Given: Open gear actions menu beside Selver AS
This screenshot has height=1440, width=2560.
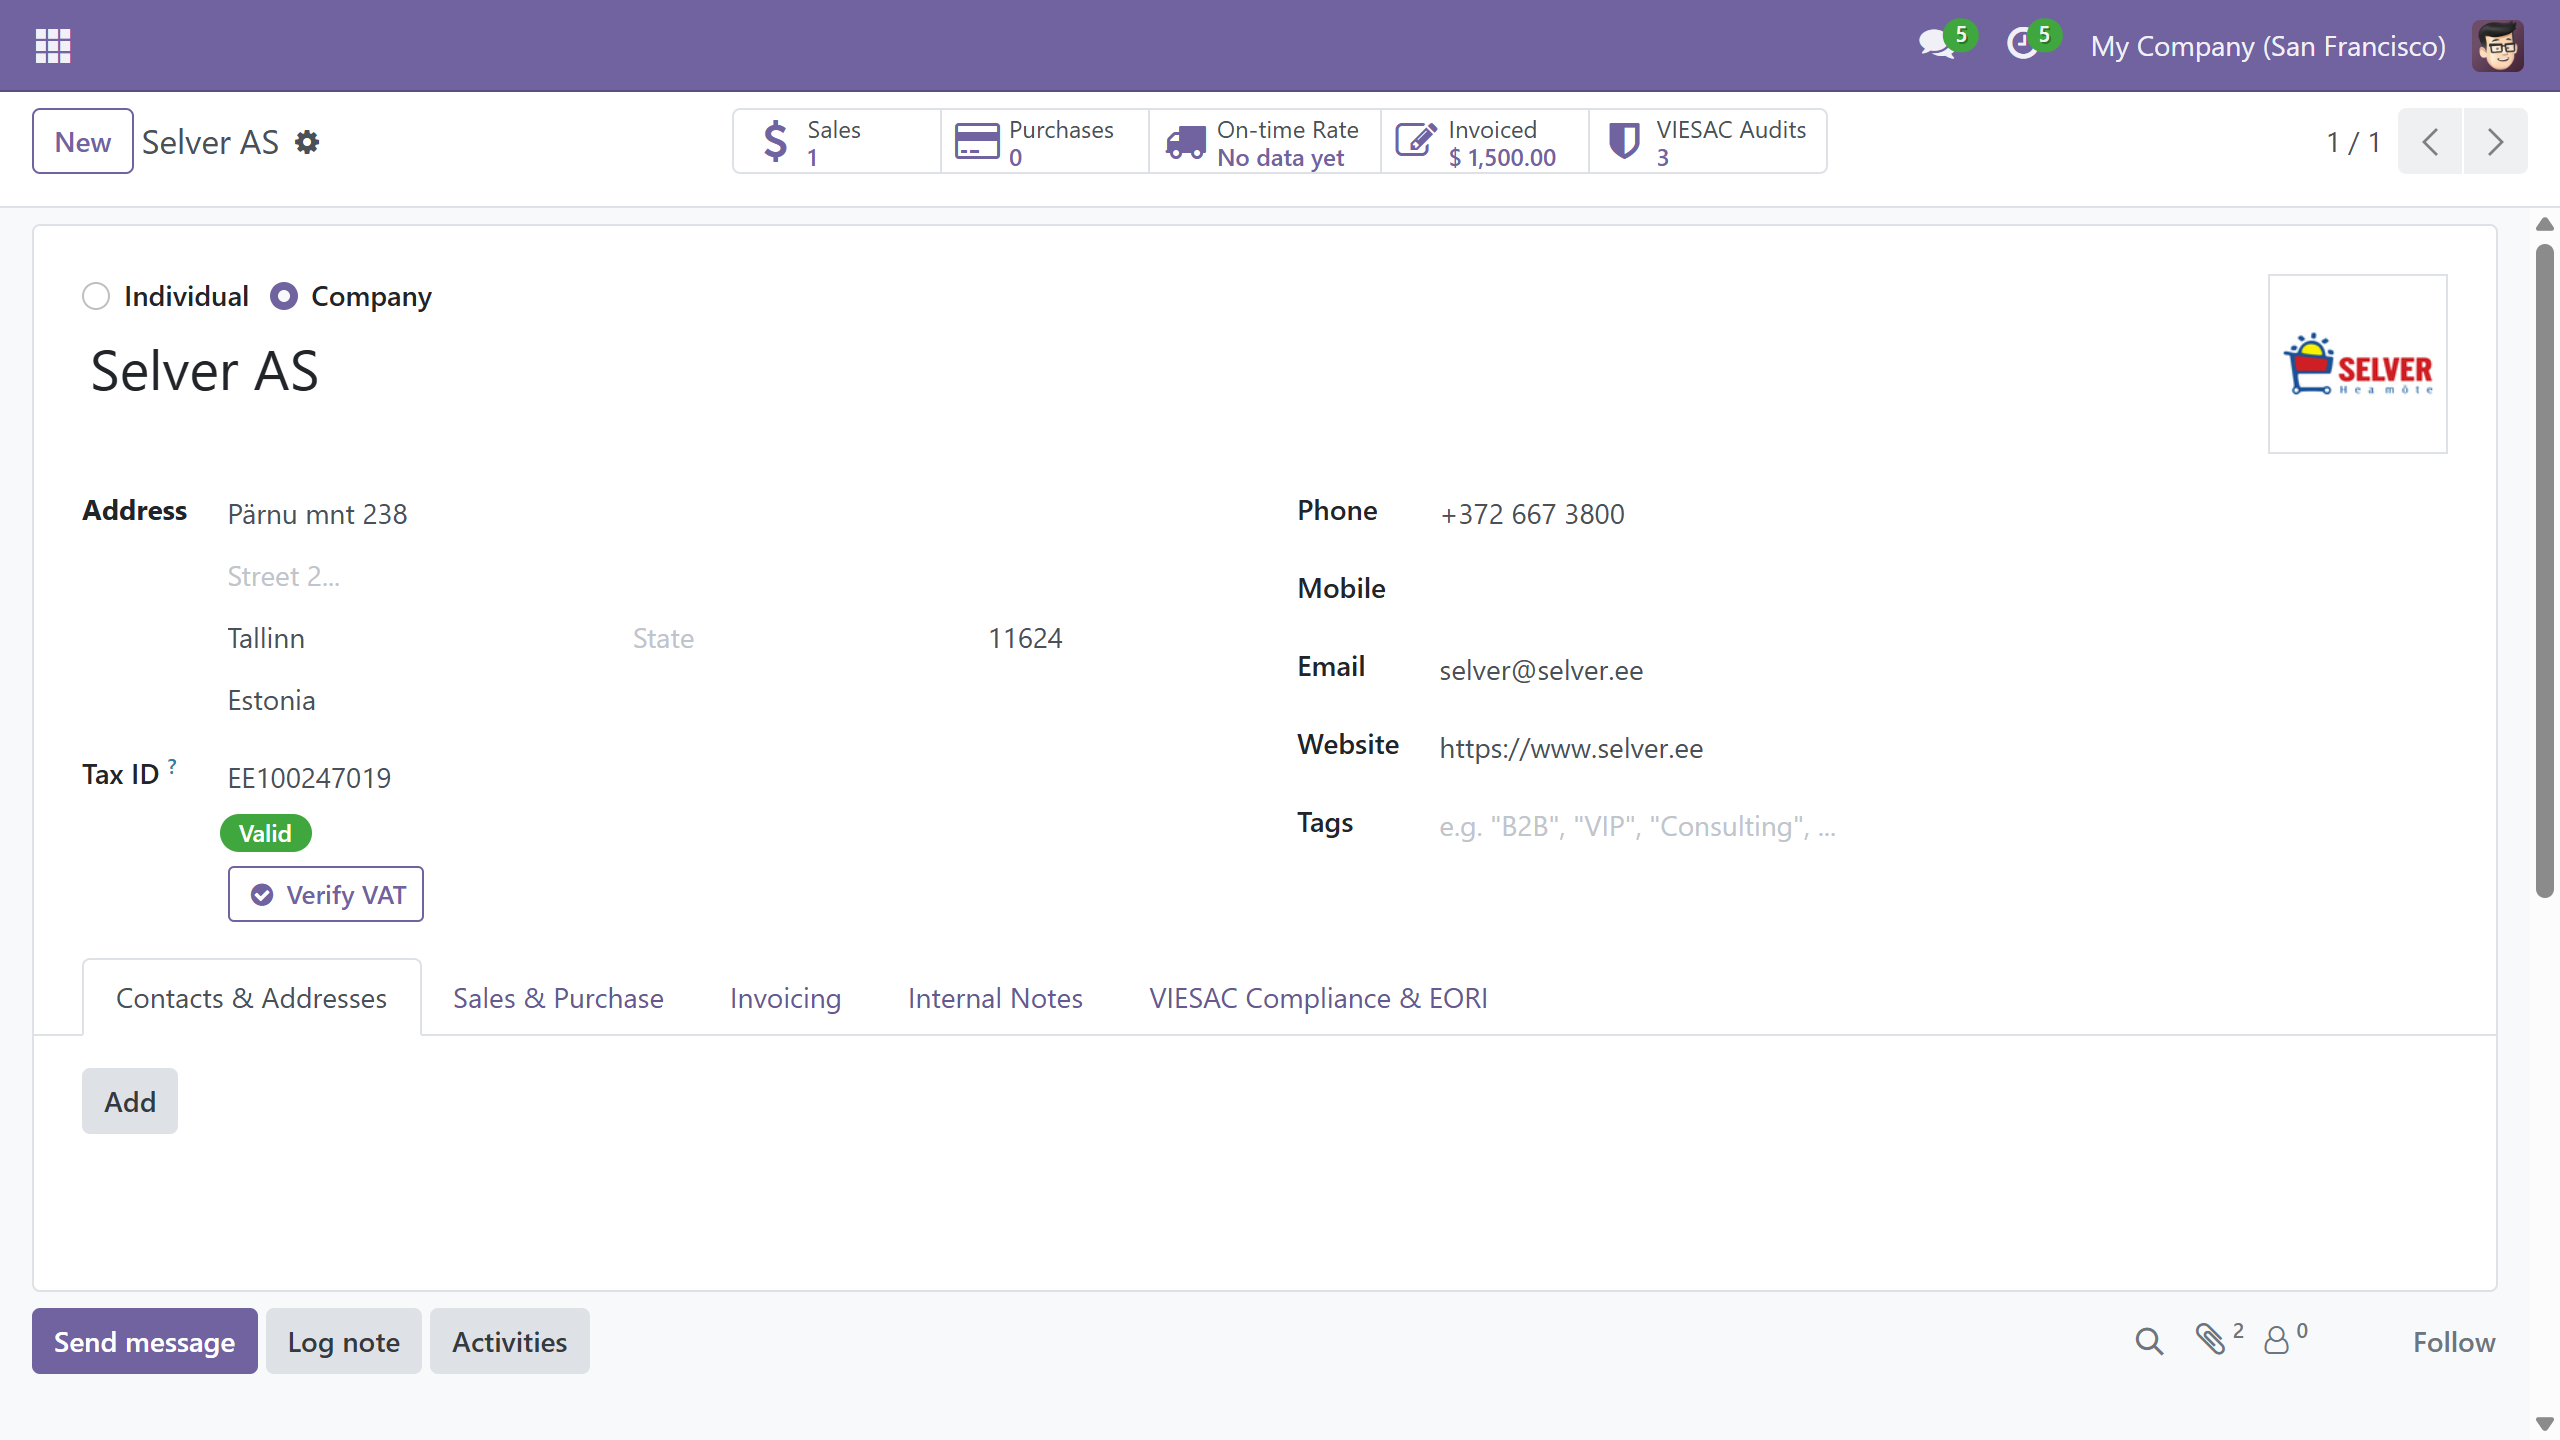Looking at the screenshot, I should (x=307, y=142).
